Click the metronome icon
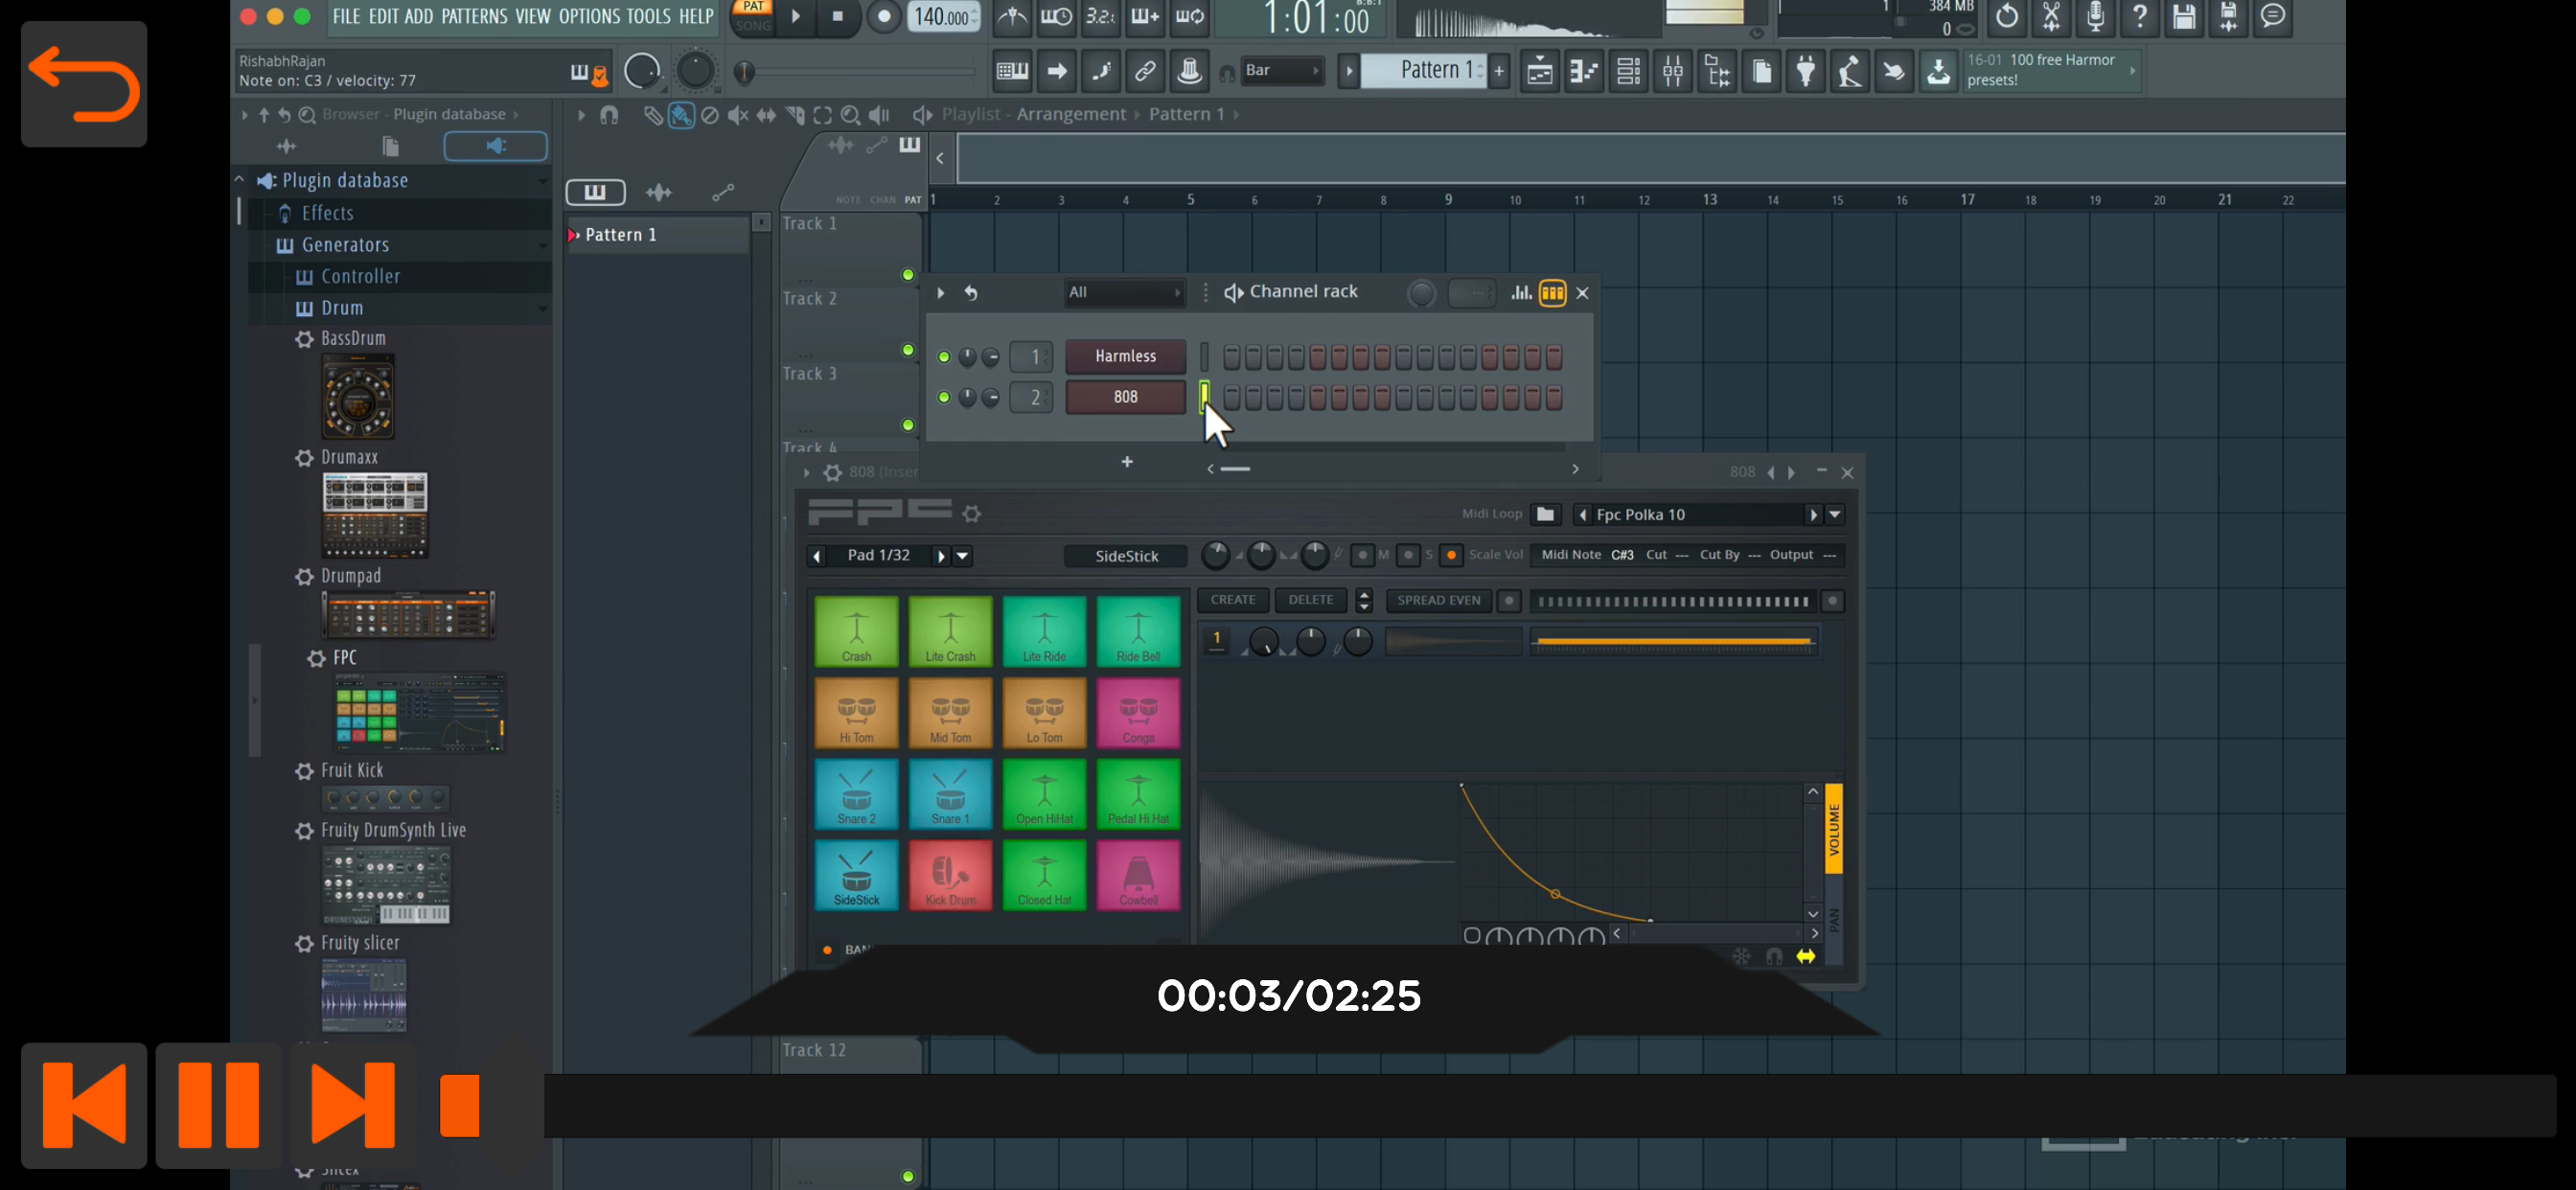 [x=1012, y=17]
